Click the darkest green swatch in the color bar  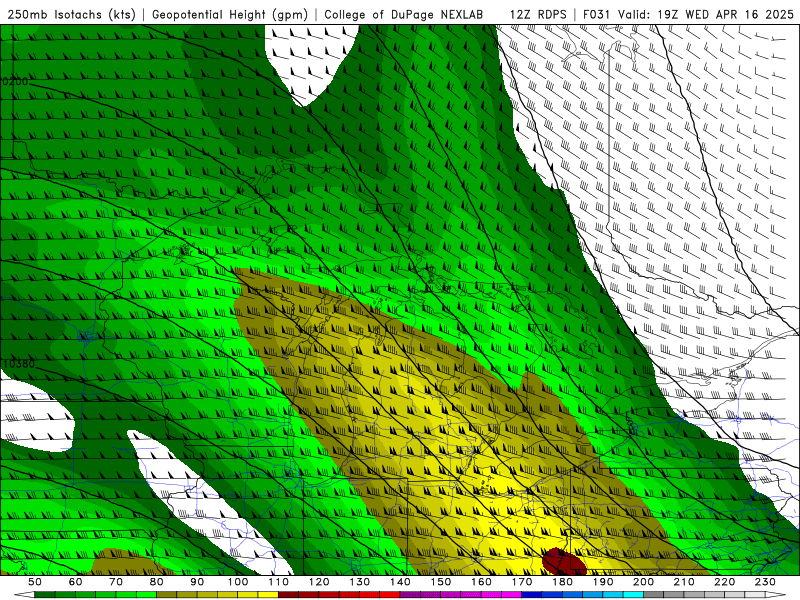click(x=44, y=595)
